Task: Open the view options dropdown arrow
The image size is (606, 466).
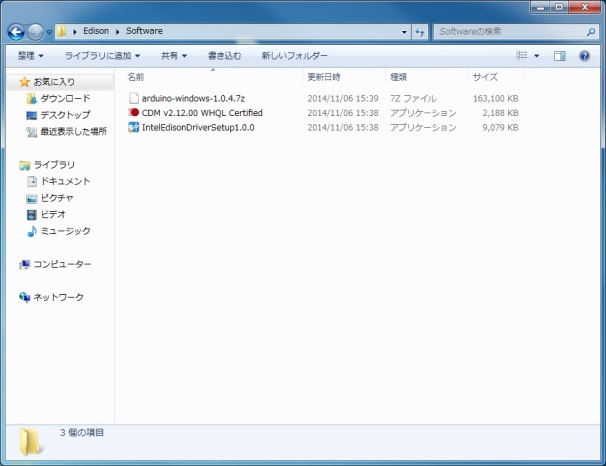Action: 536,56
